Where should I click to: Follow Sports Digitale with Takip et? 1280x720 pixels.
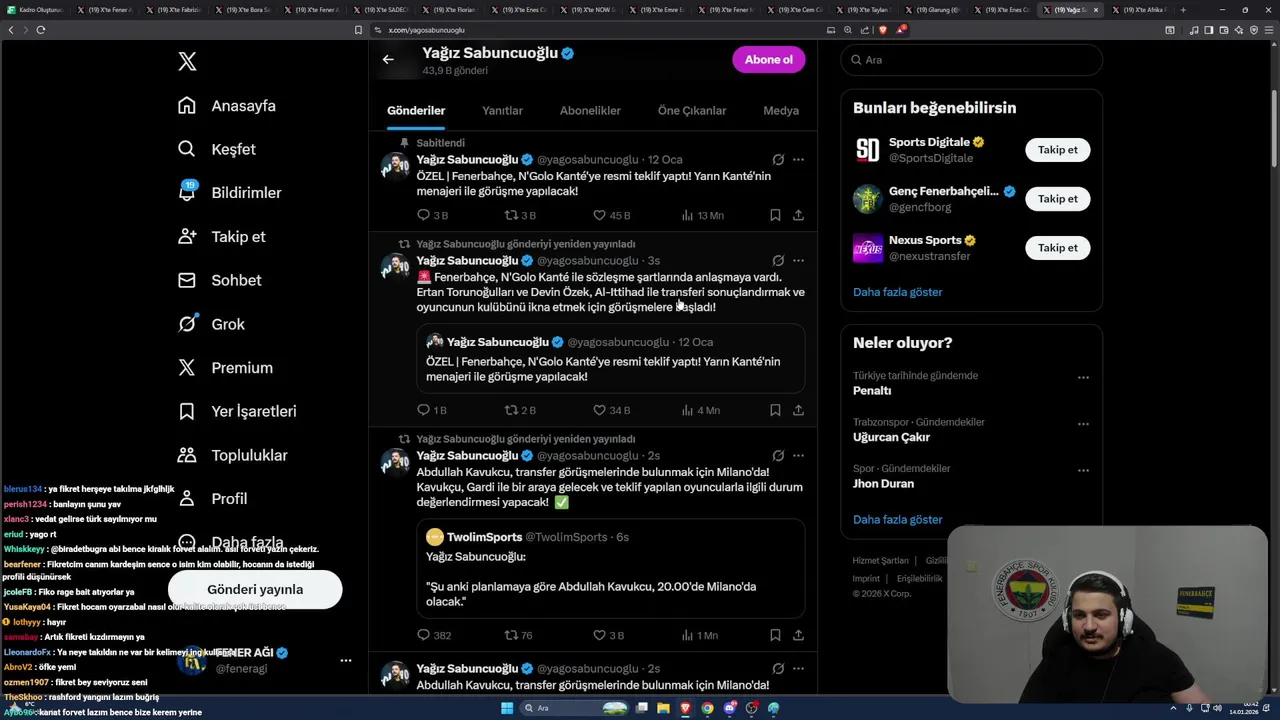(x=1057, y=150)
